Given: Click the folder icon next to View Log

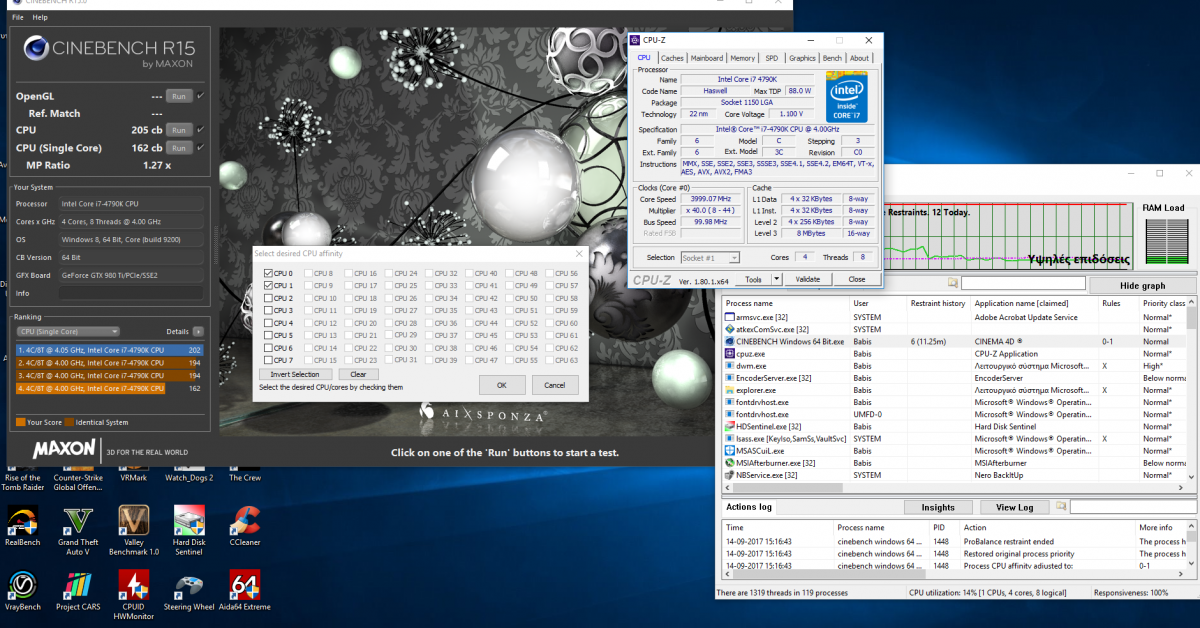Looking at the screenshot, I should [1060, 507].
